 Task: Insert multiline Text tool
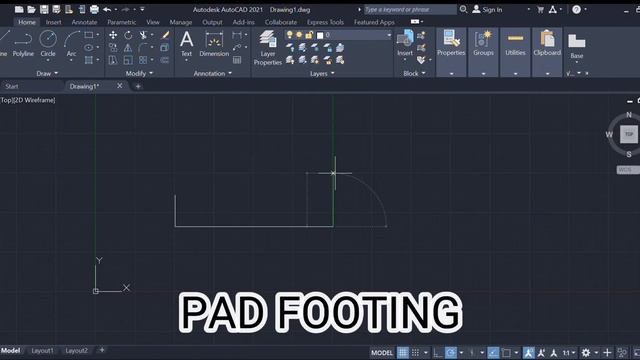187,44
